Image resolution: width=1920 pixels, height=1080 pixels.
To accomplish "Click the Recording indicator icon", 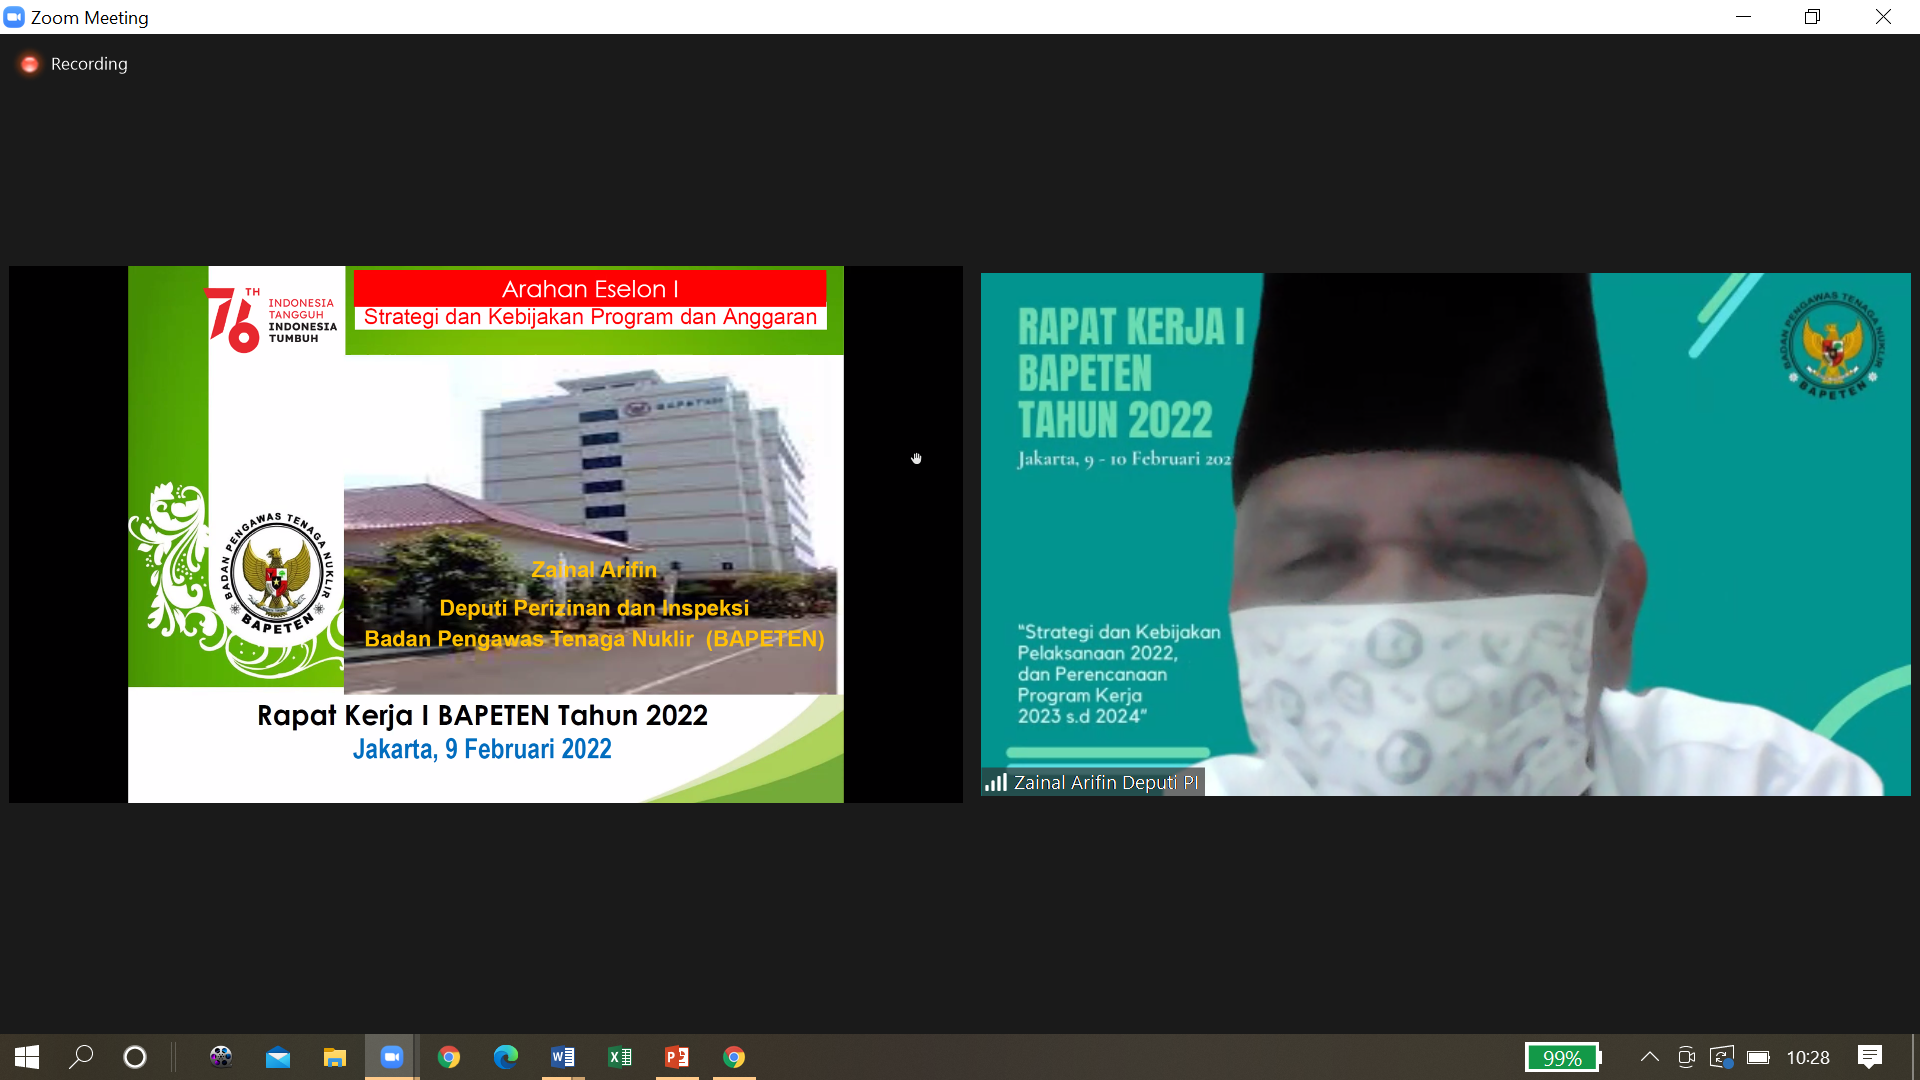I will (x=30, y=64).
